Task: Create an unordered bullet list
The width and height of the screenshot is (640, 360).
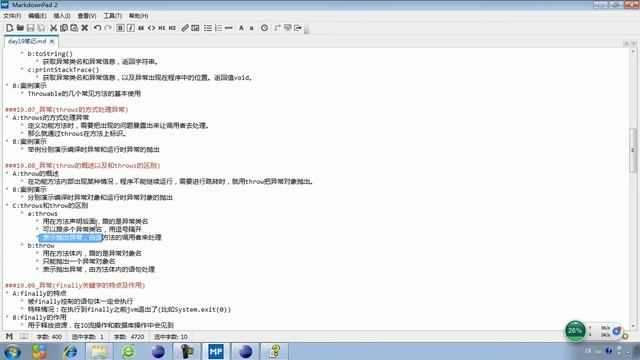Action: pos(208,28)
